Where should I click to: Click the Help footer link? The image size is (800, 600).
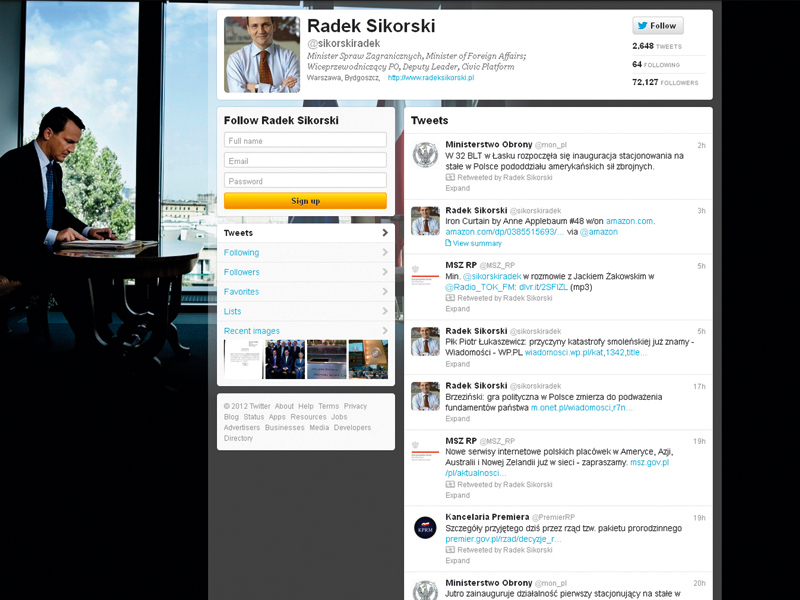coord(306,406)
